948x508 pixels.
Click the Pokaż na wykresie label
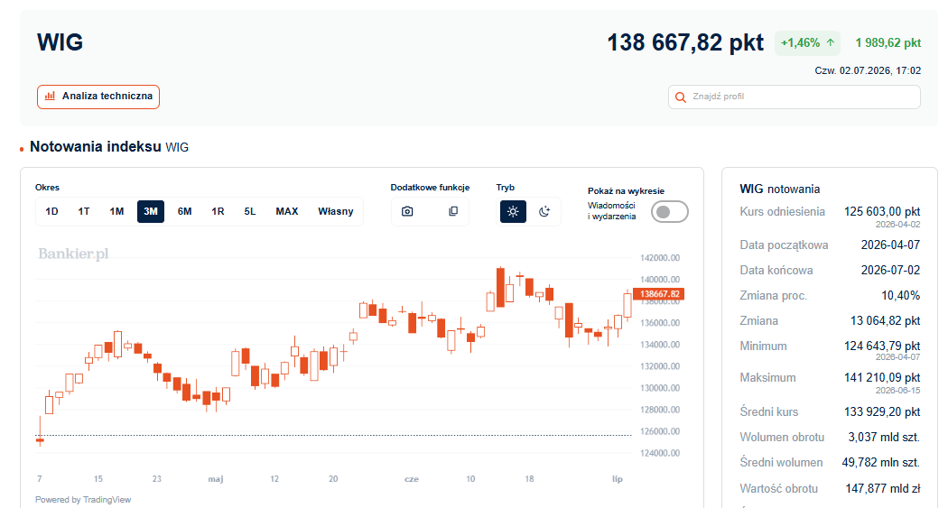[x=626, y=191]
